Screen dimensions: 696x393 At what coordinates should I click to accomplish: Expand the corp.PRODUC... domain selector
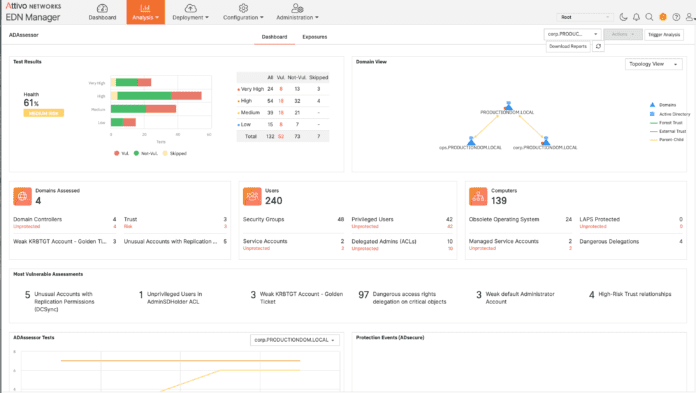point(572,34)
